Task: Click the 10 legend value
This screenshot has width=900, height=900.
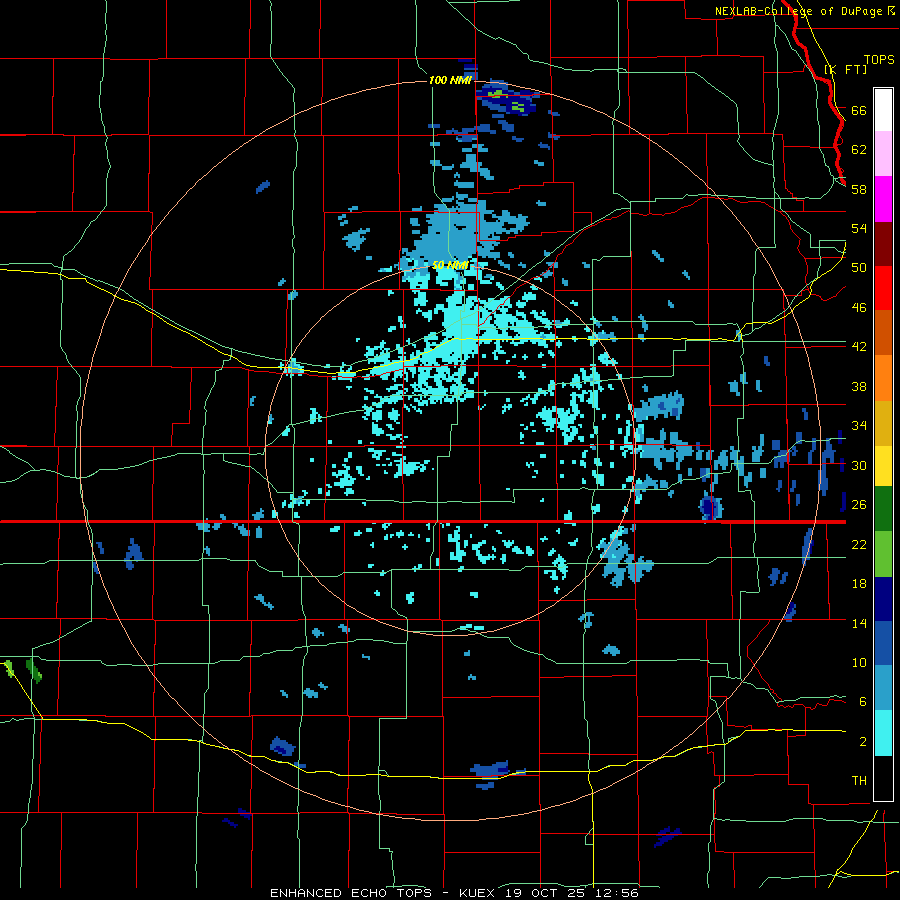Action: tap(859, 662)
